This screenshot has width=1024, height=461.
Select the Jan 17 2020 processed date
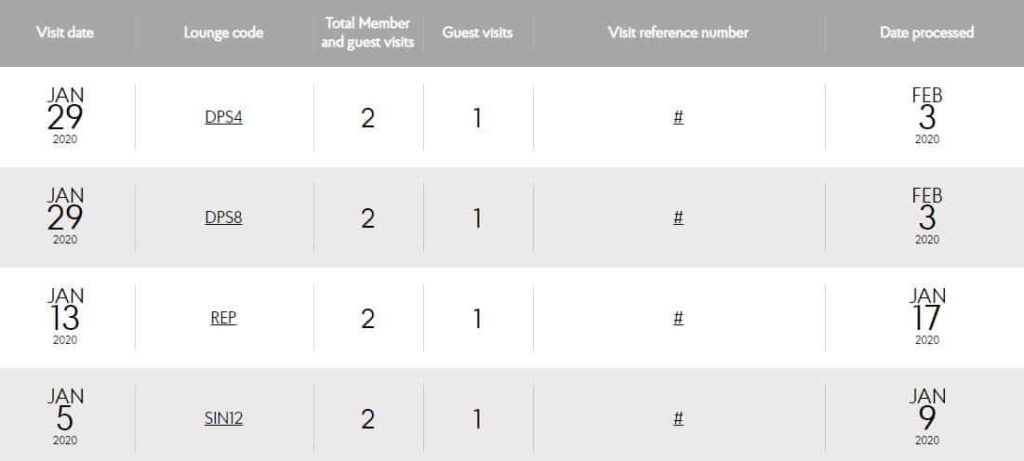coord(927,317)
